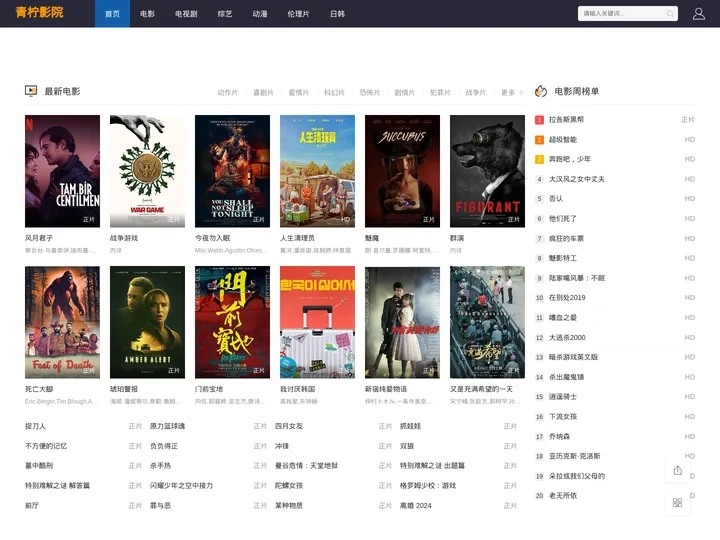Viewport: 720px width, 540px height.
Task: Open the 死亡大脚 poster
Action: pos(62,322)
